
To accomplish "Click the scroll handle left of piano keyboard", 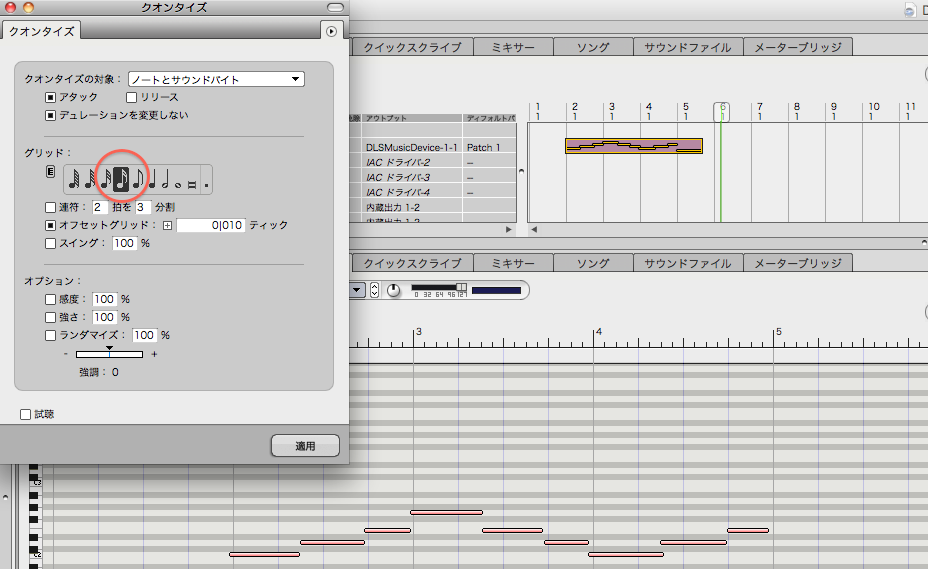I will coord(5,497).
